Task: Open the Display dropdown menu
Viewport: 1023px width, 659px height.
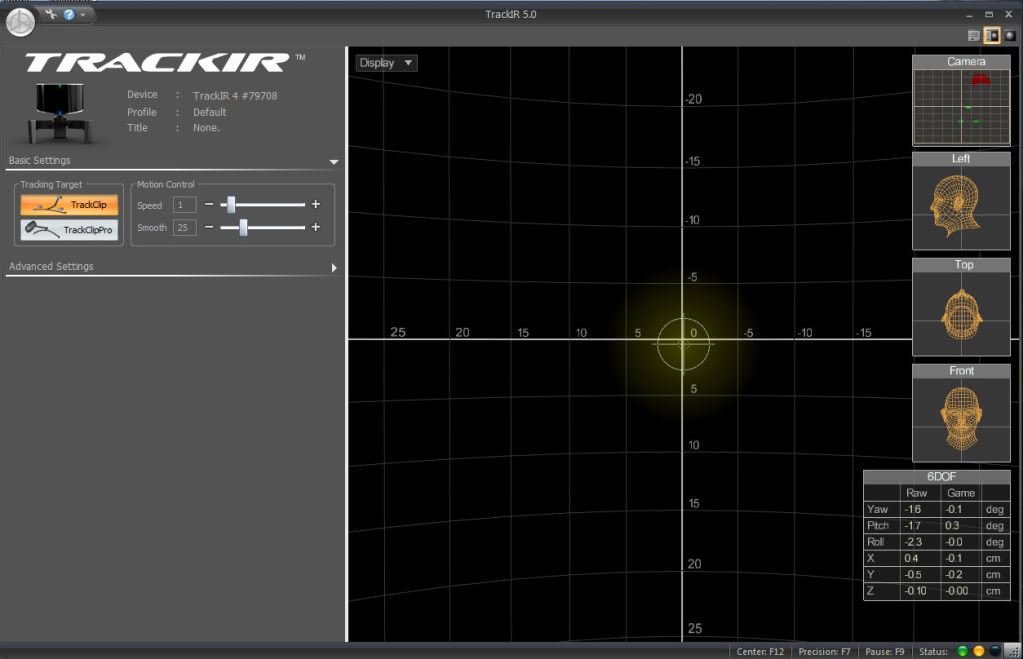Action: pyautogui.click(x=386, y=63)
